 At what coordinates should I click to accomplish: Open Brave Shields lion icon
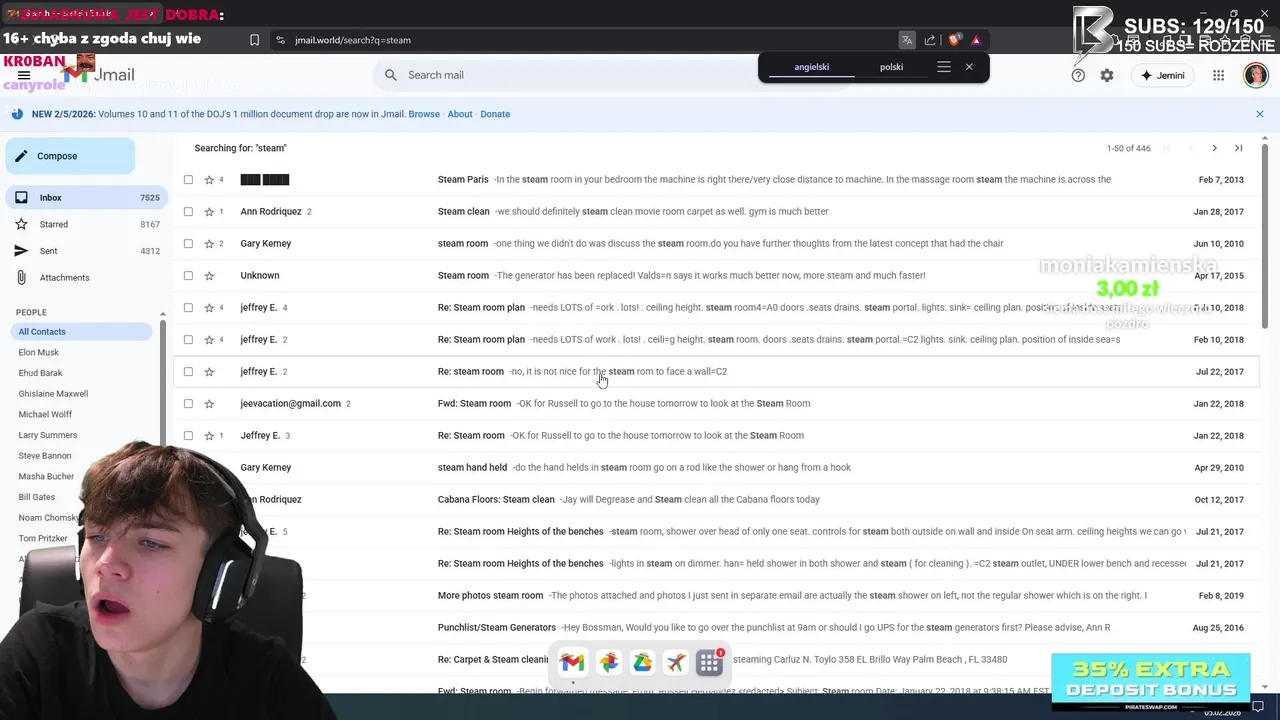pos(954,40)
